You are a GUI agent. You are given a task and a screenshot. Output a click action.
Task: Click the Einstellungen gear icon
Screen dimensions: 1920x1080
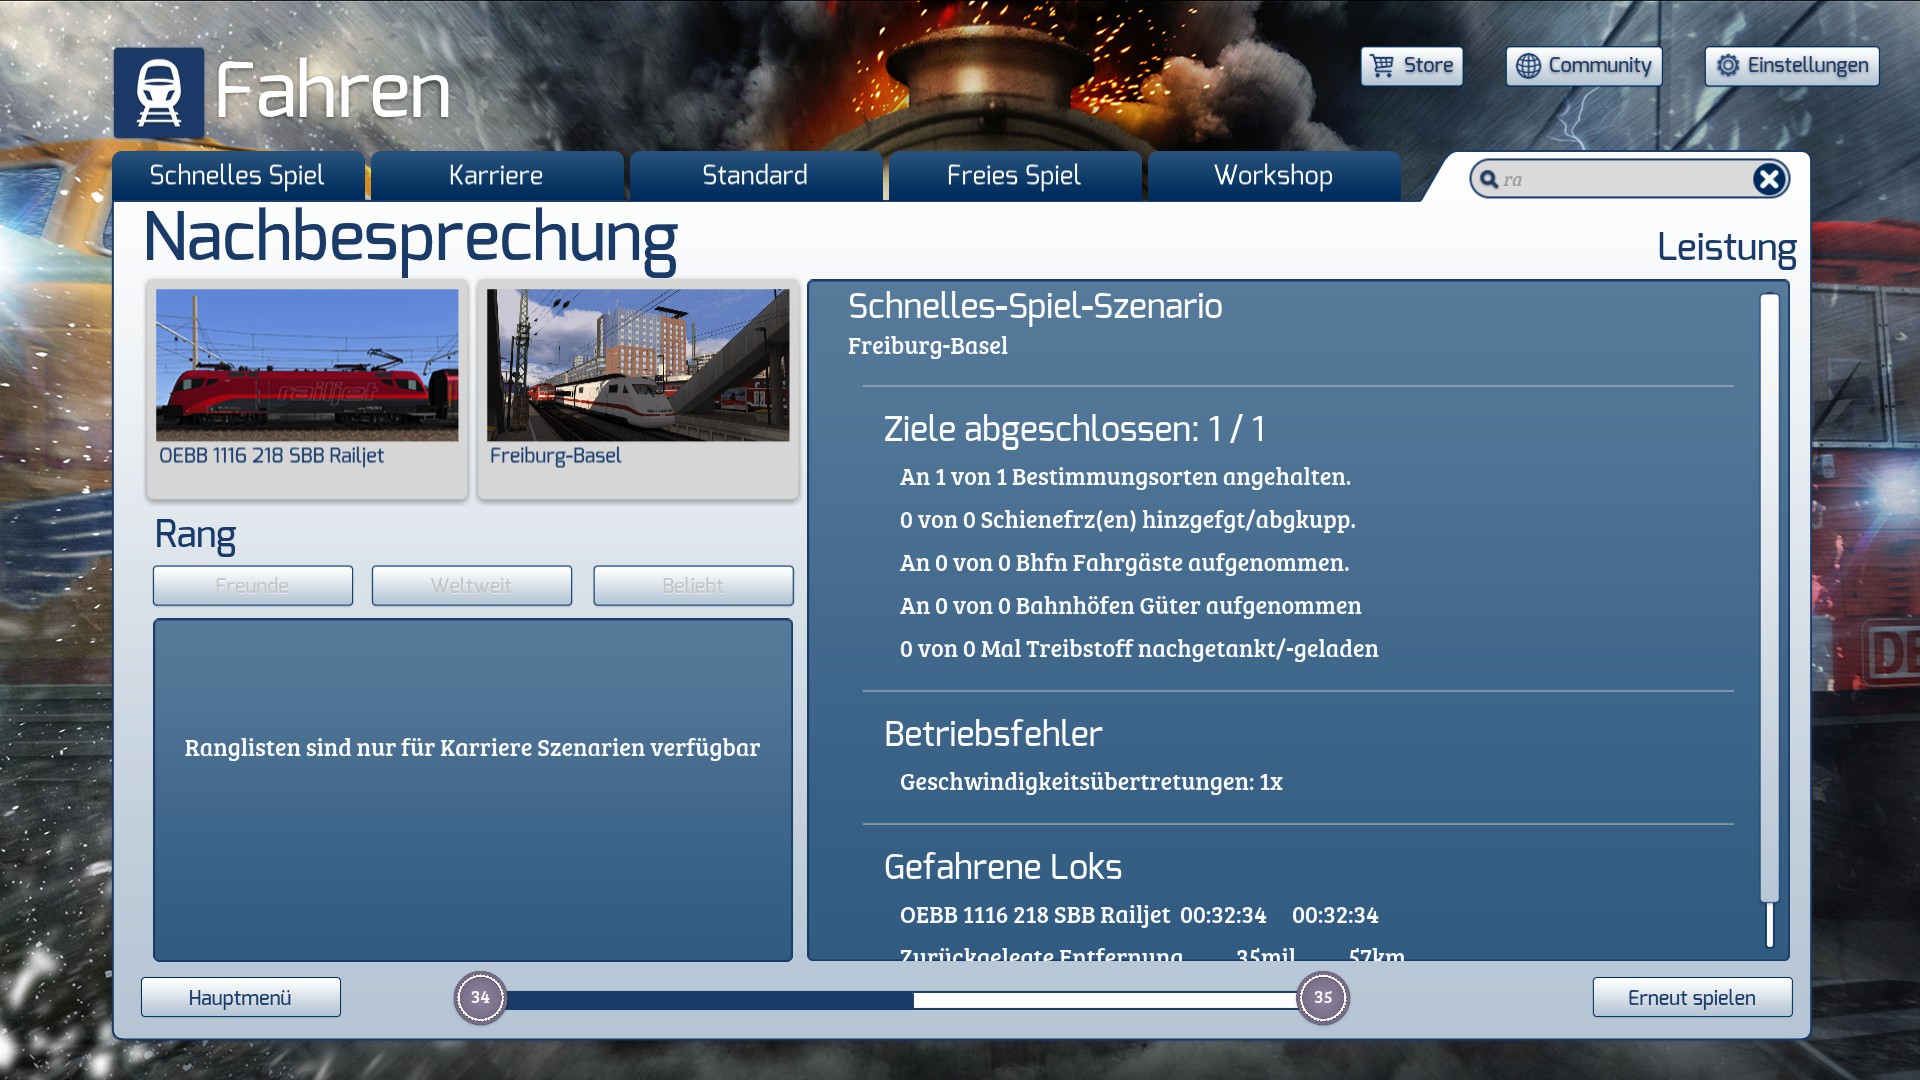point(1727,66)
